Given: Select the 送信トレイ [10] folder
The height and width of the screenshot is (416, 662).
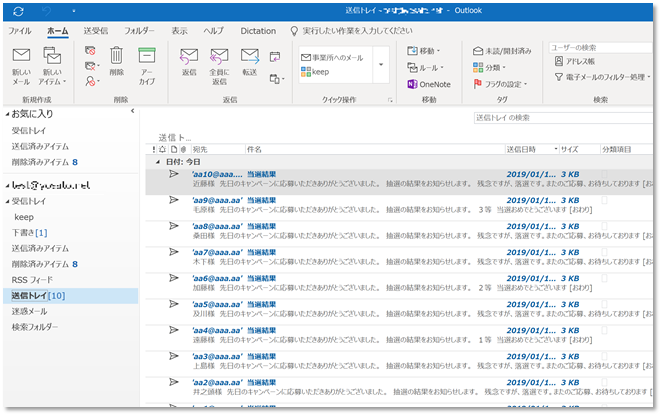Looking at the screenshot, I should point(71,296).
